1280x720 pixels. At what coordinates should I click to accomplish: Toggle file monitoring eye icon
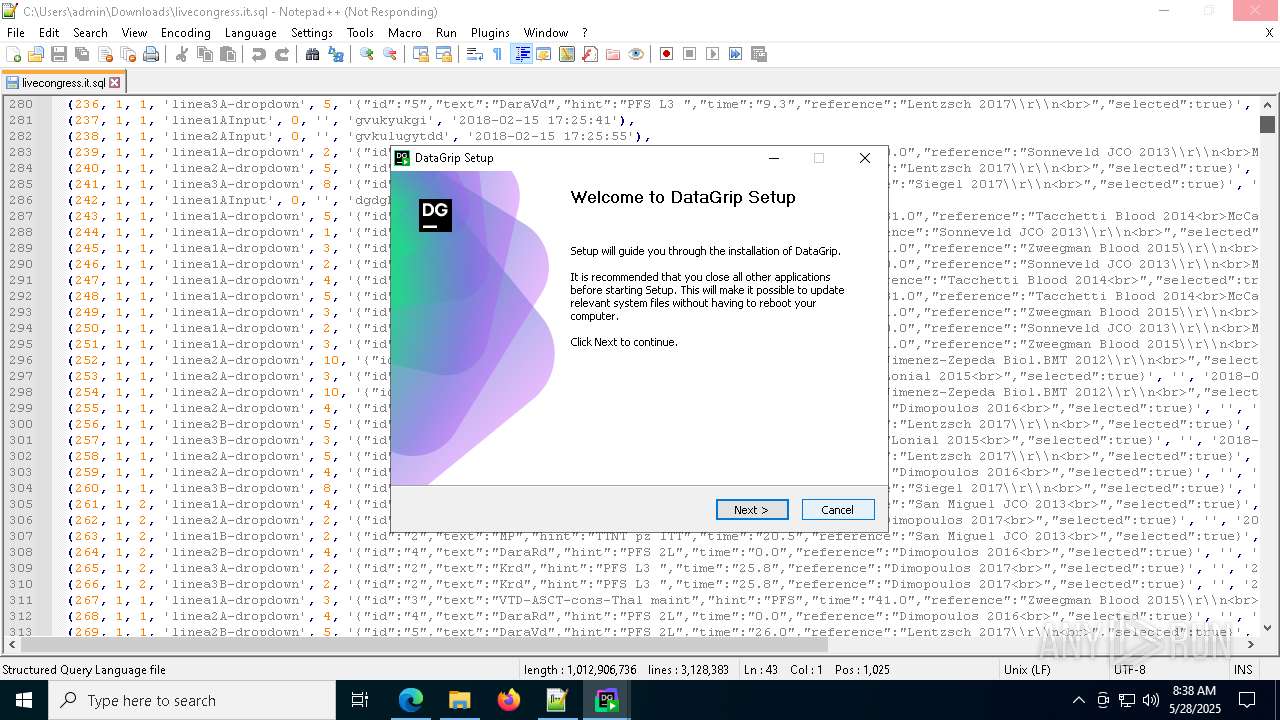point(636,54)
